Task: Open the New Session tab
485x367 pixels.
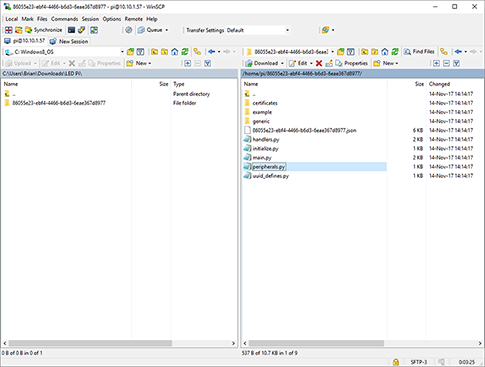Action: tap(69, 41)
